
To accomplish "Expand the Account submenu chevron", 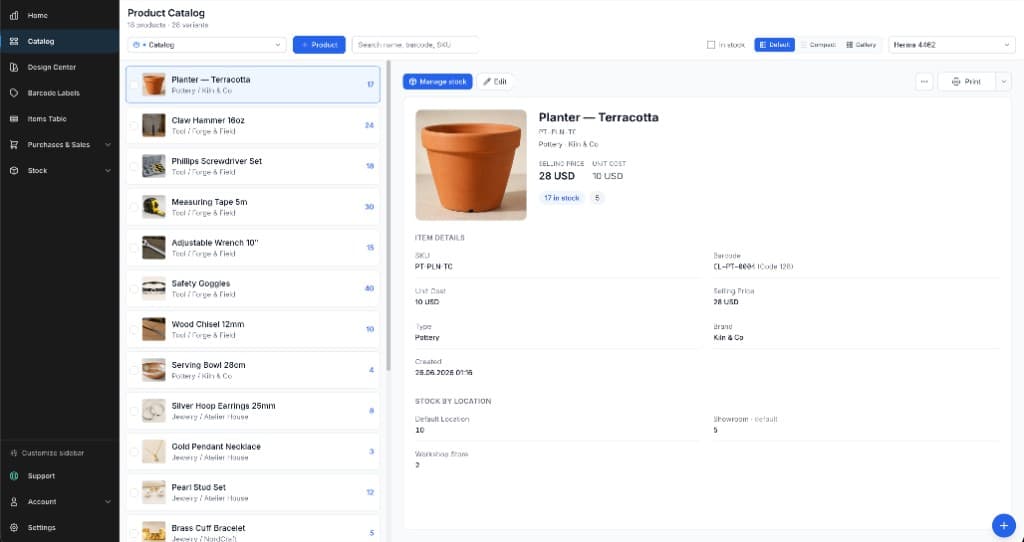I will point(108,502).
